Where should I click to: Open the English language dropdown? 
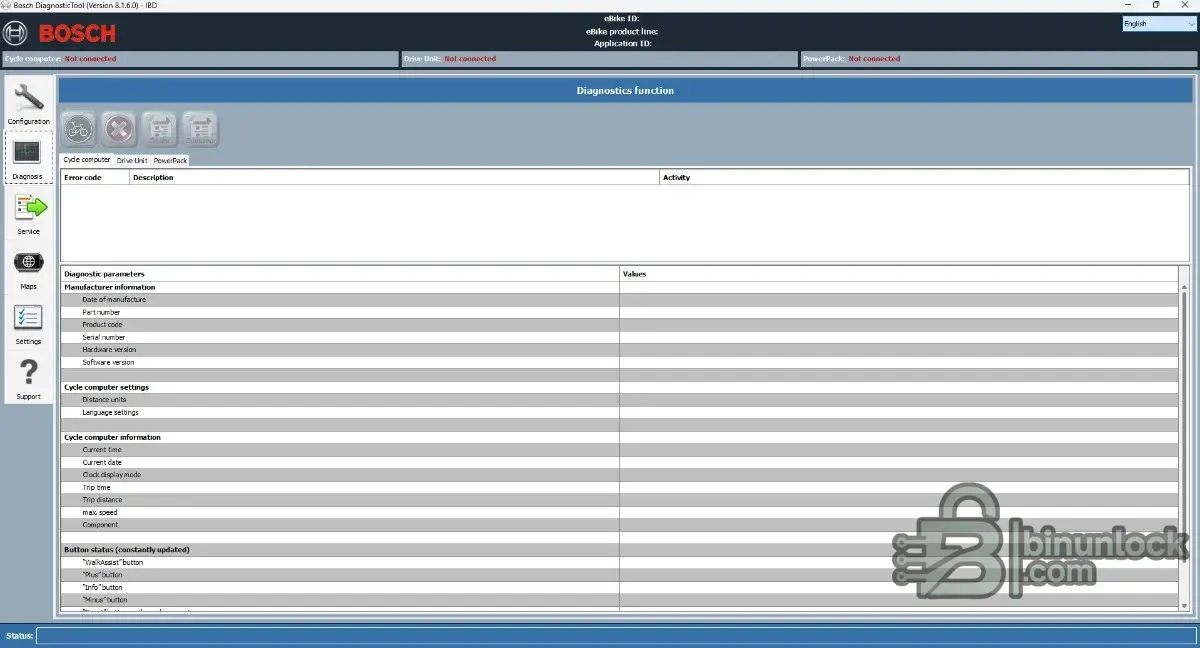tap(1158, 23)
